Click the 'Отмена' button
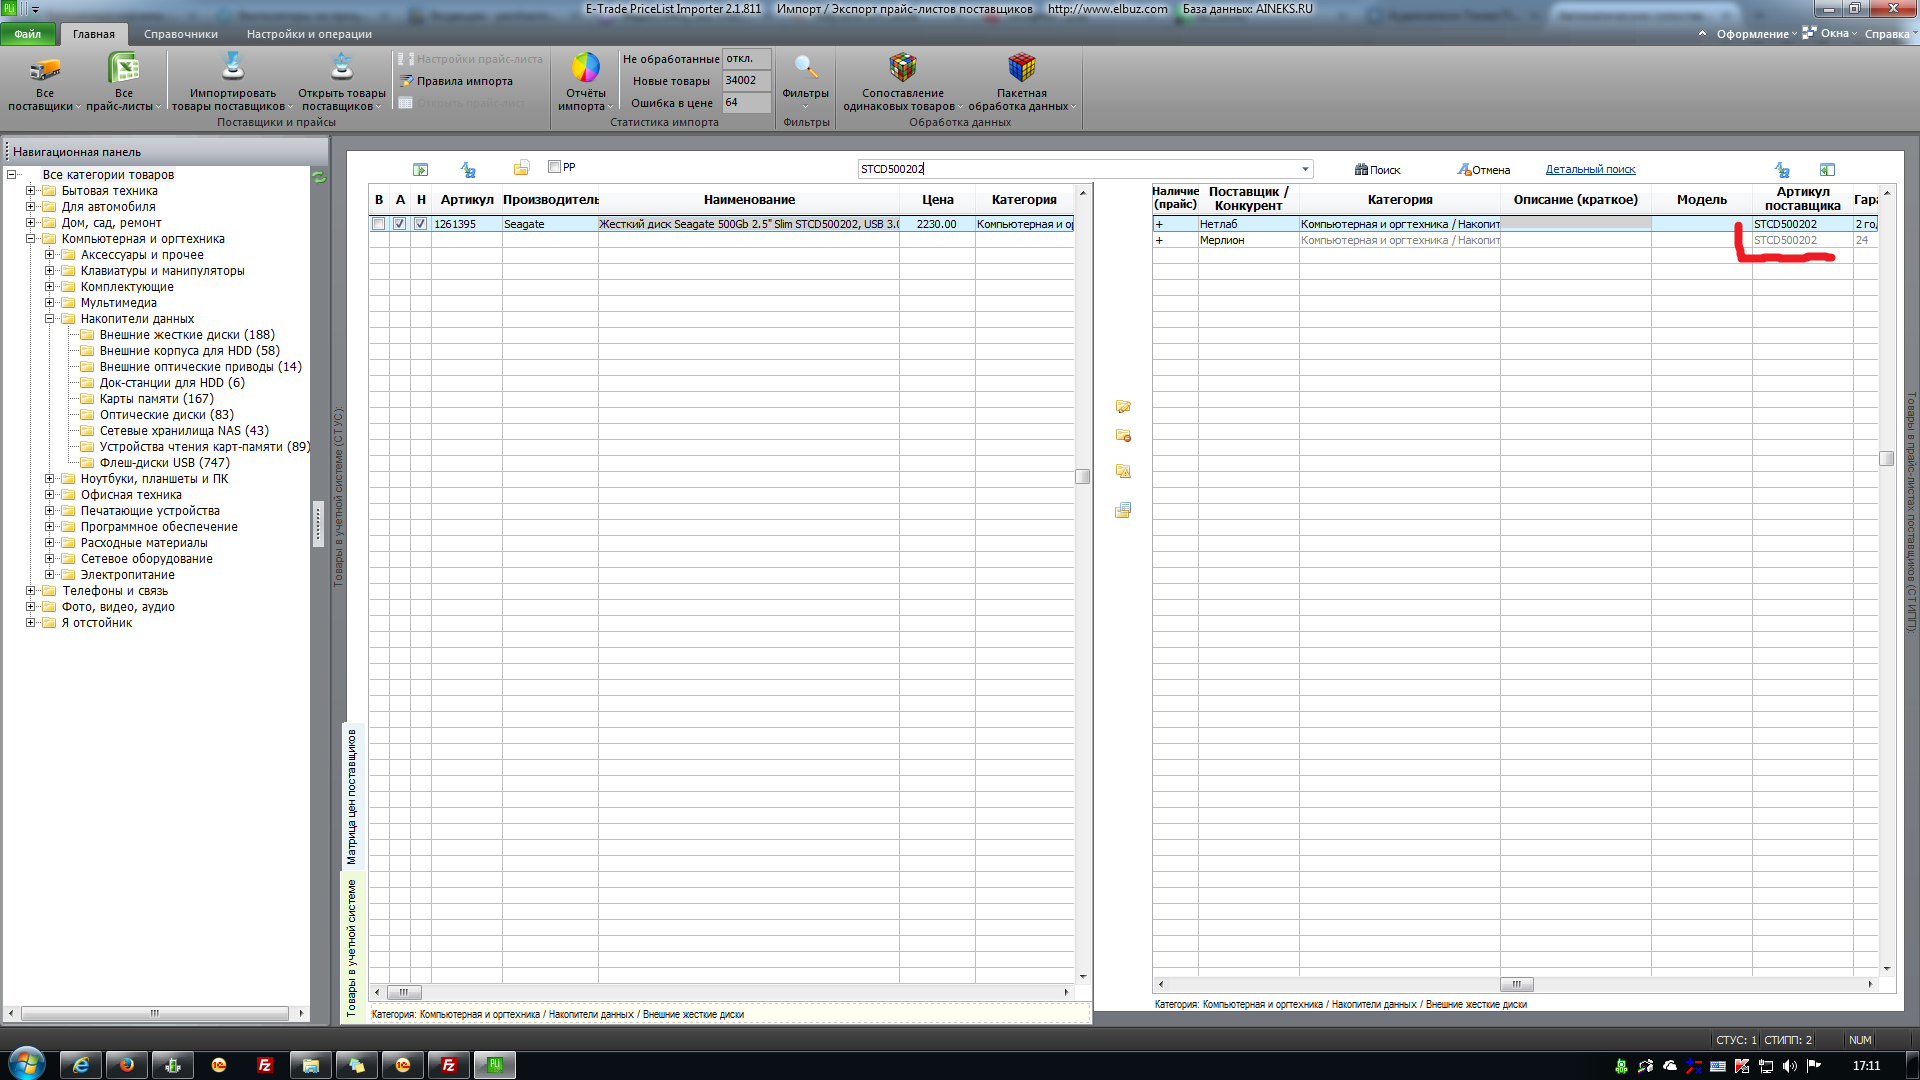This screenshot has width=1920, height=1080. tap(1484, 170)
